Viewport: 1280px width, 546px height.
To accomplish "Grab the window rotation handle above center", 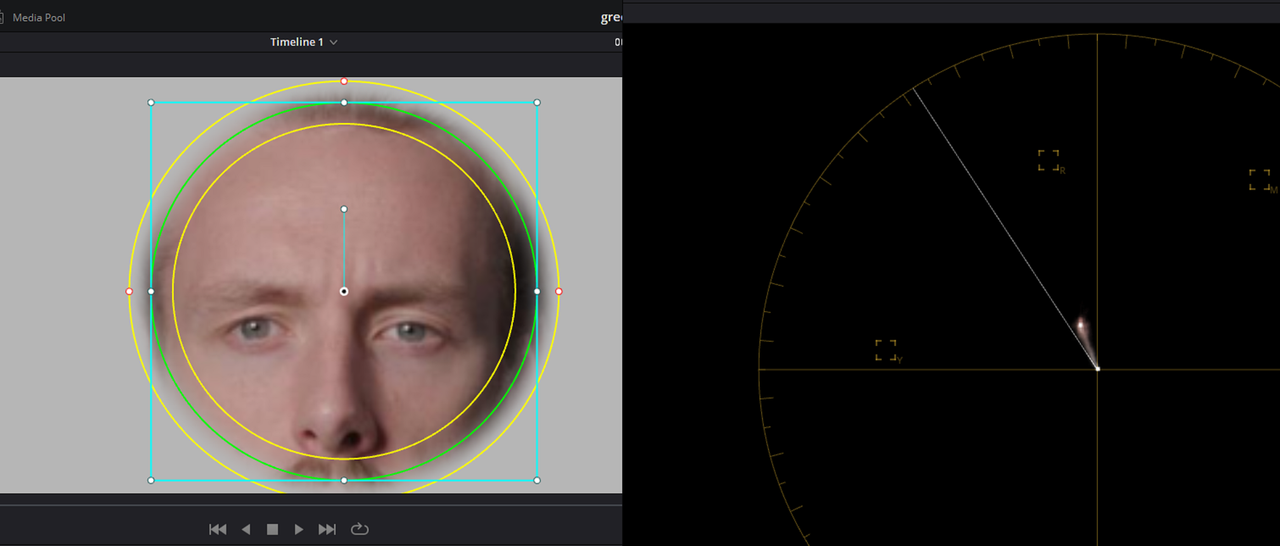I will 344,209.
